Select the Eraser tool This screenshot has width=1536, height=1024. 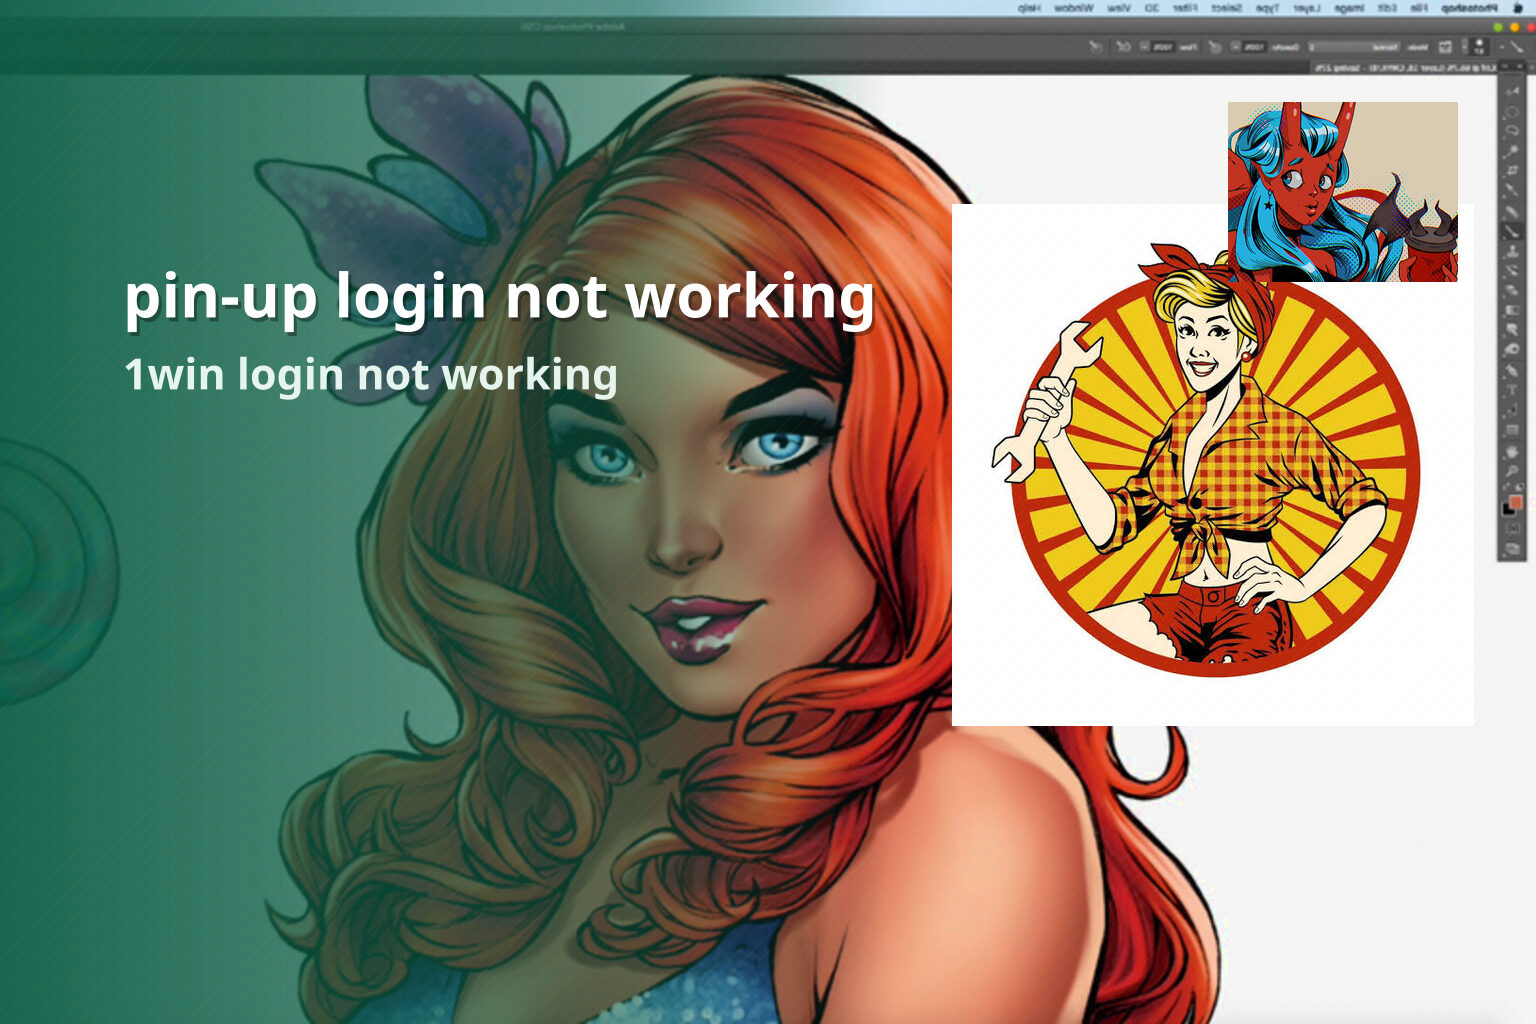1512,292
